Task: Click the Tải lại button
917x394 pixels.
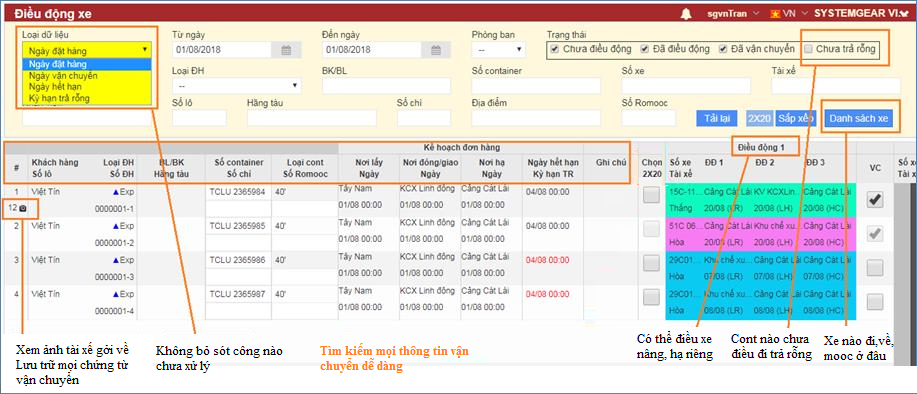Action: pos(716,118)
